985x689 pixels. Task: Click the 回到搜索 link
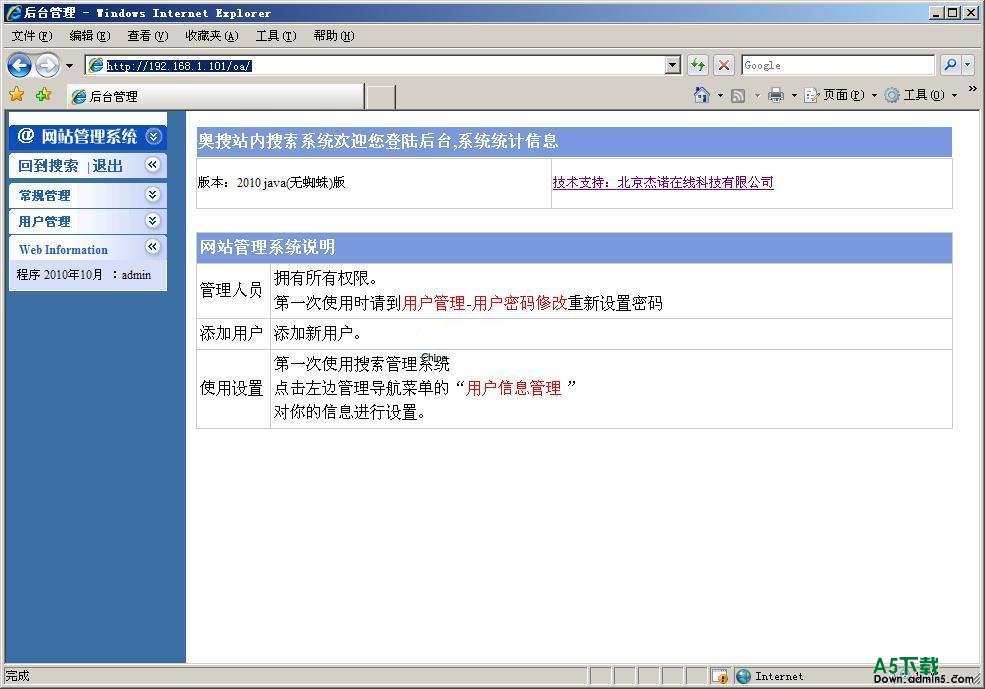coord(48,166)
